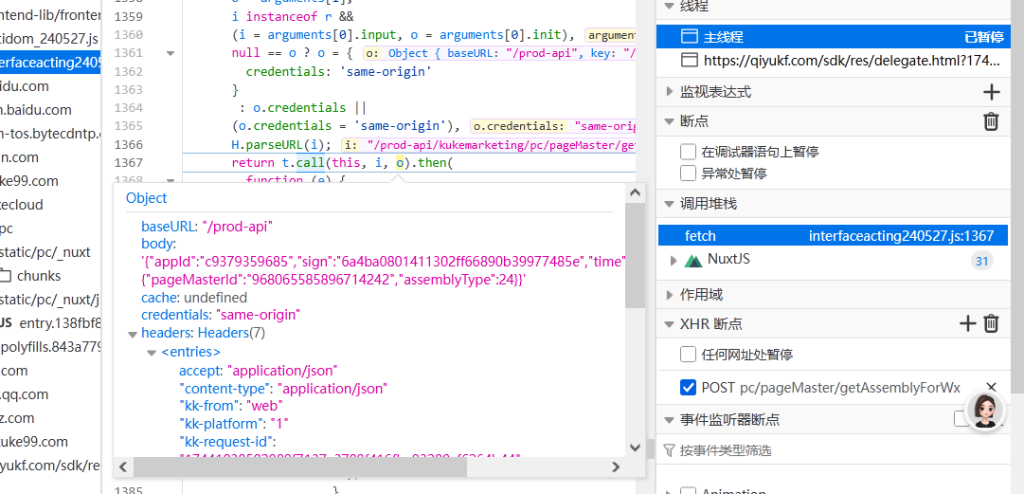Add a new watch expression
This screenshot has width=1024, height=494.
tap(991, 92)
